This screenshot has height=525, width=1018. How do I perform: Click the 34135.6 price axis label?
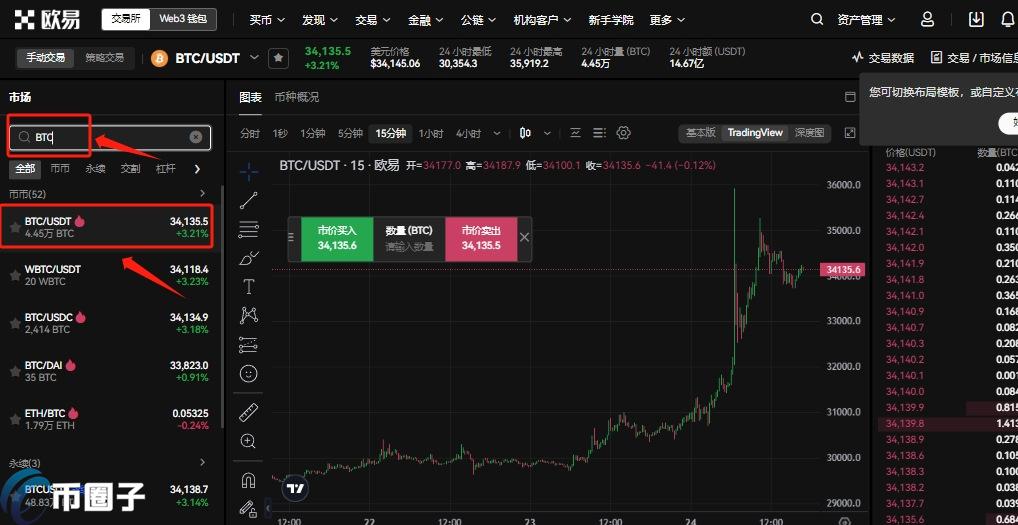coord(843,269)
